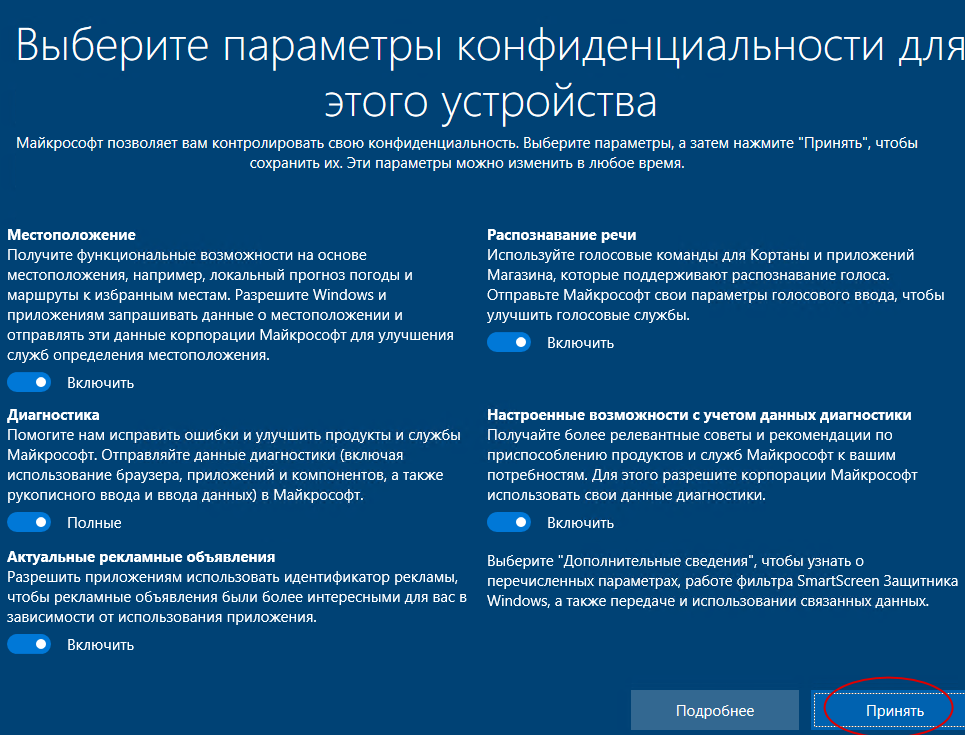Select the Диагностика heading text

point(53,415)
